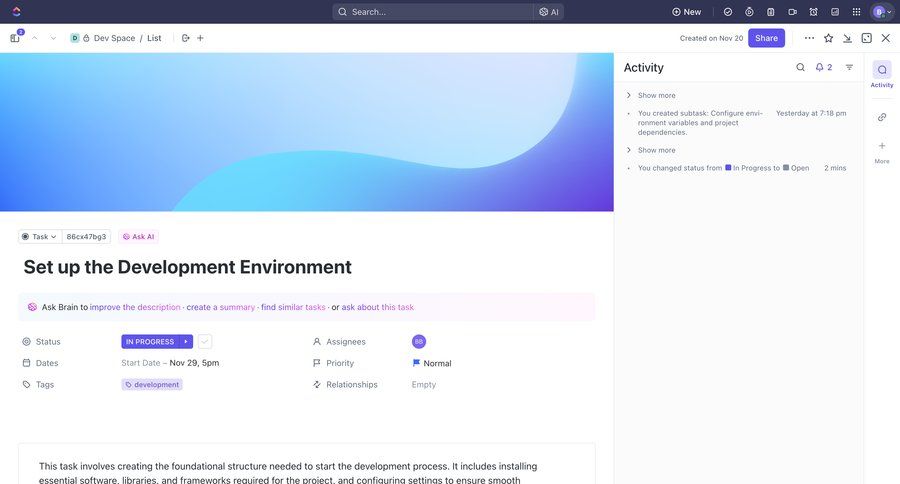Go to next task with down chevron
The image size is (900, 484).
pos(53,38)
